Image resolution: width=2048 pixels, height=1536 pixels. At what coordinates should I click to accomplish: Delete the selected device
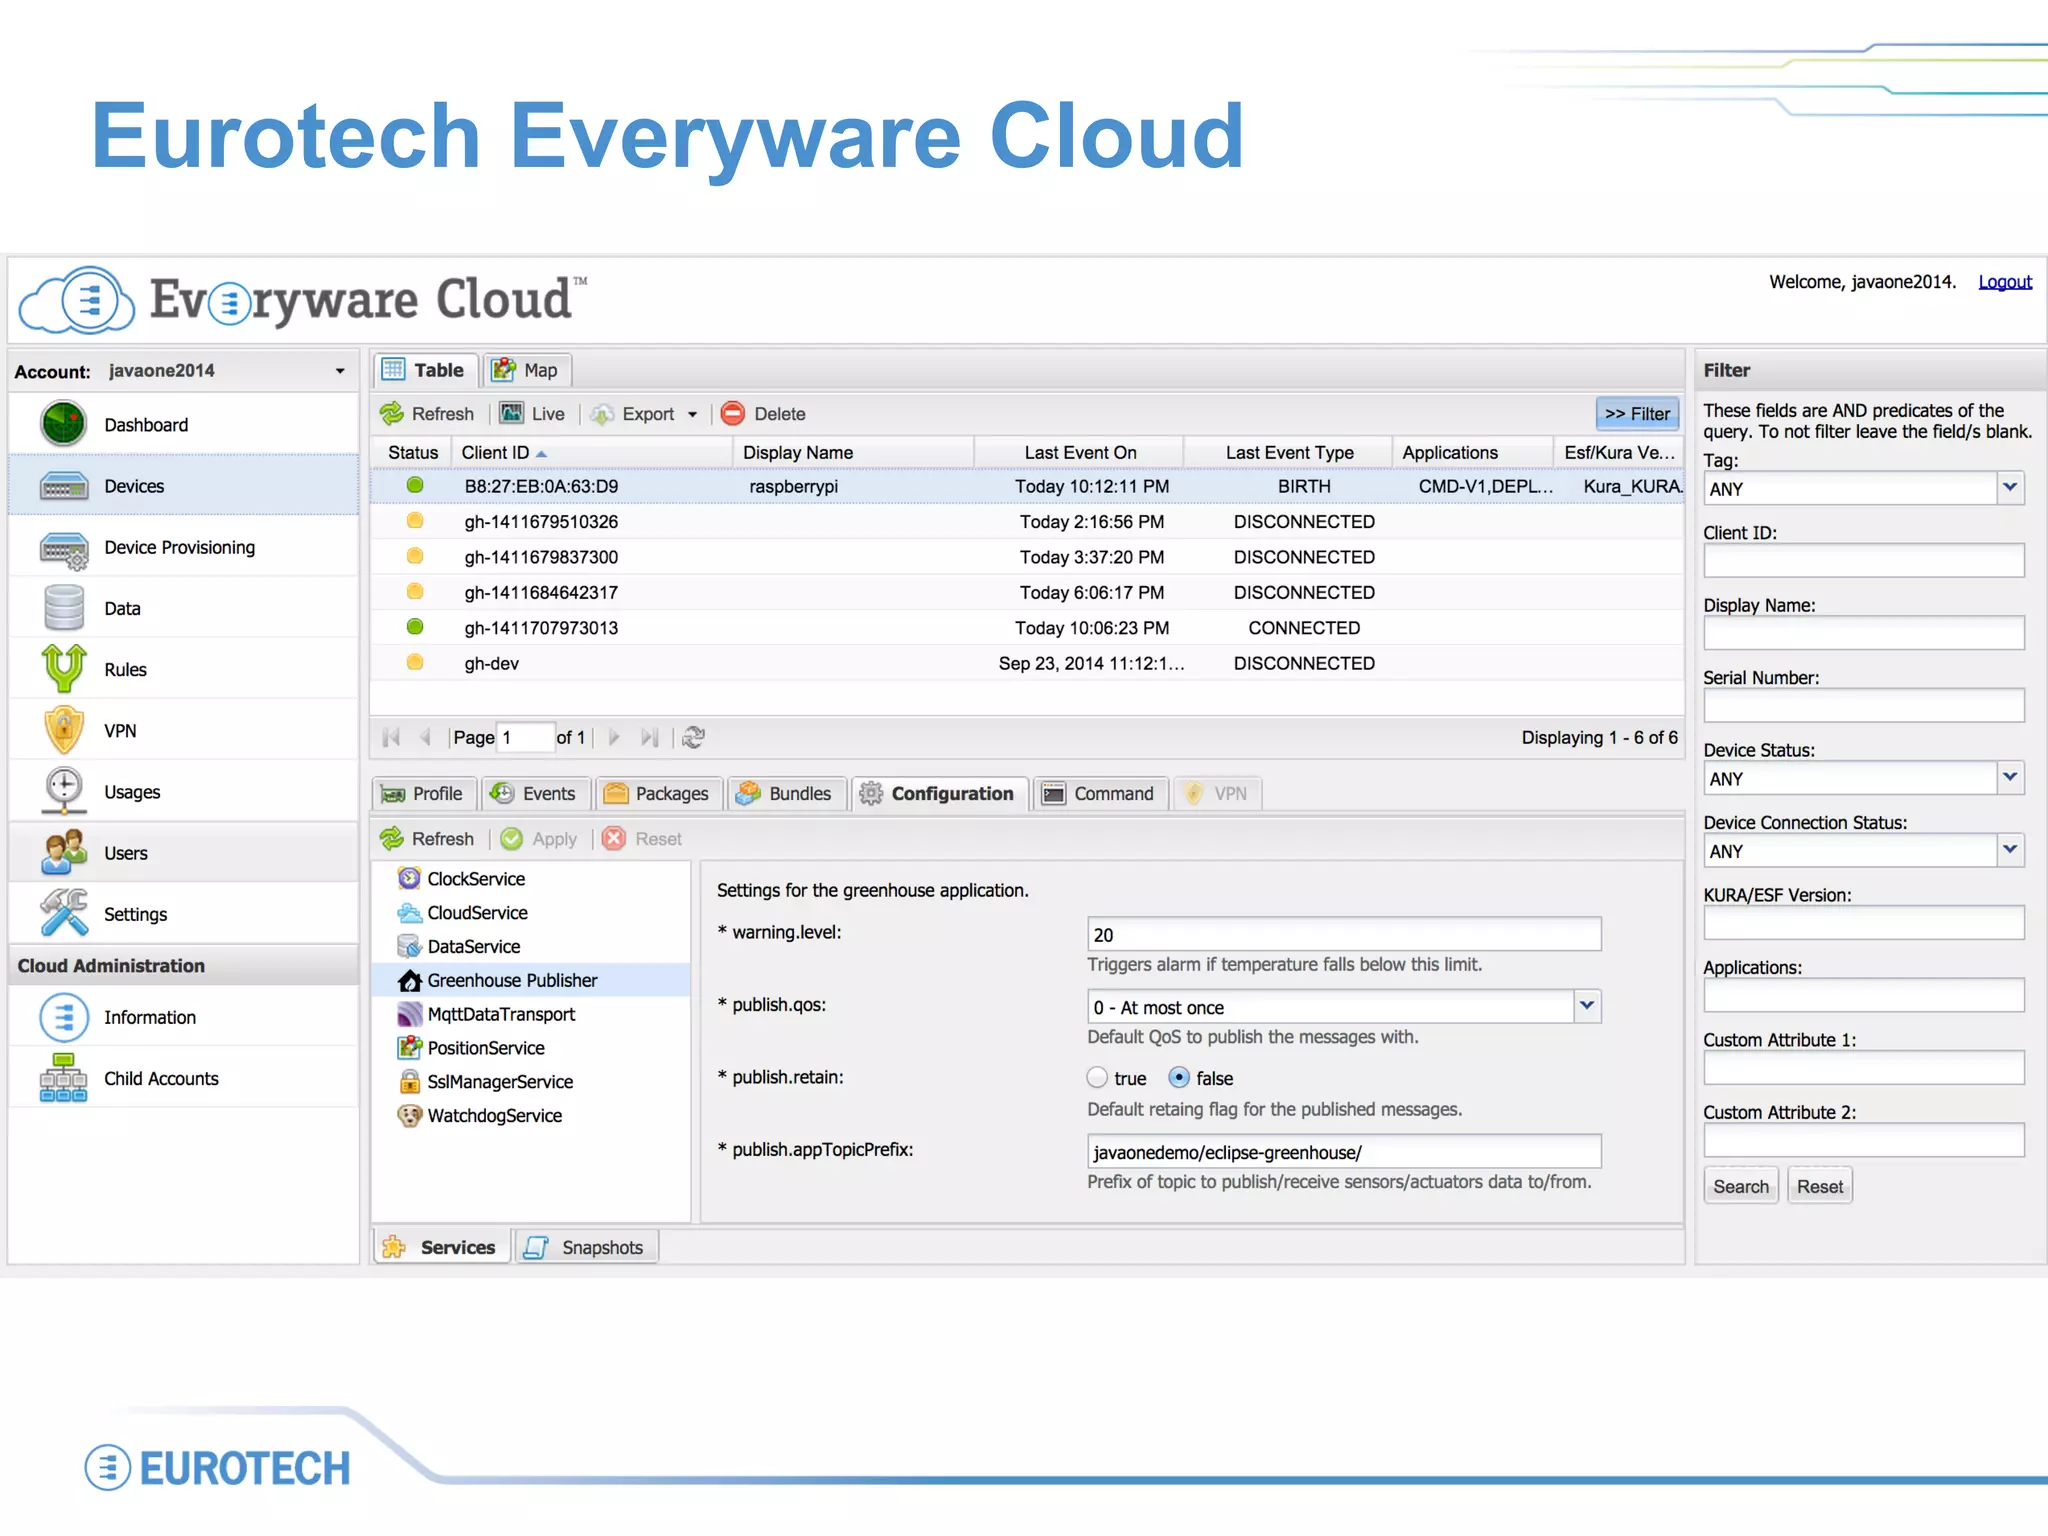(764, 414)
